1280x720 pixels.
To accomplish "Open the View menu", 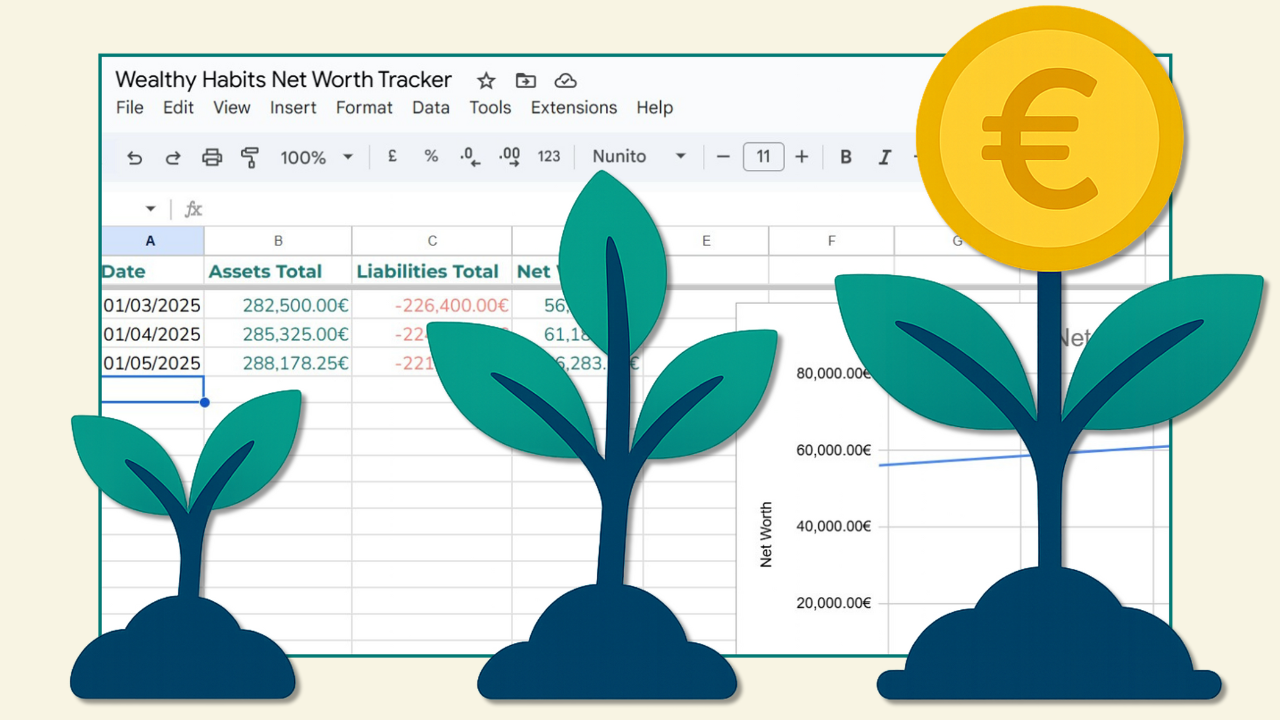I will pyautogui.click(x=232, y=107).
